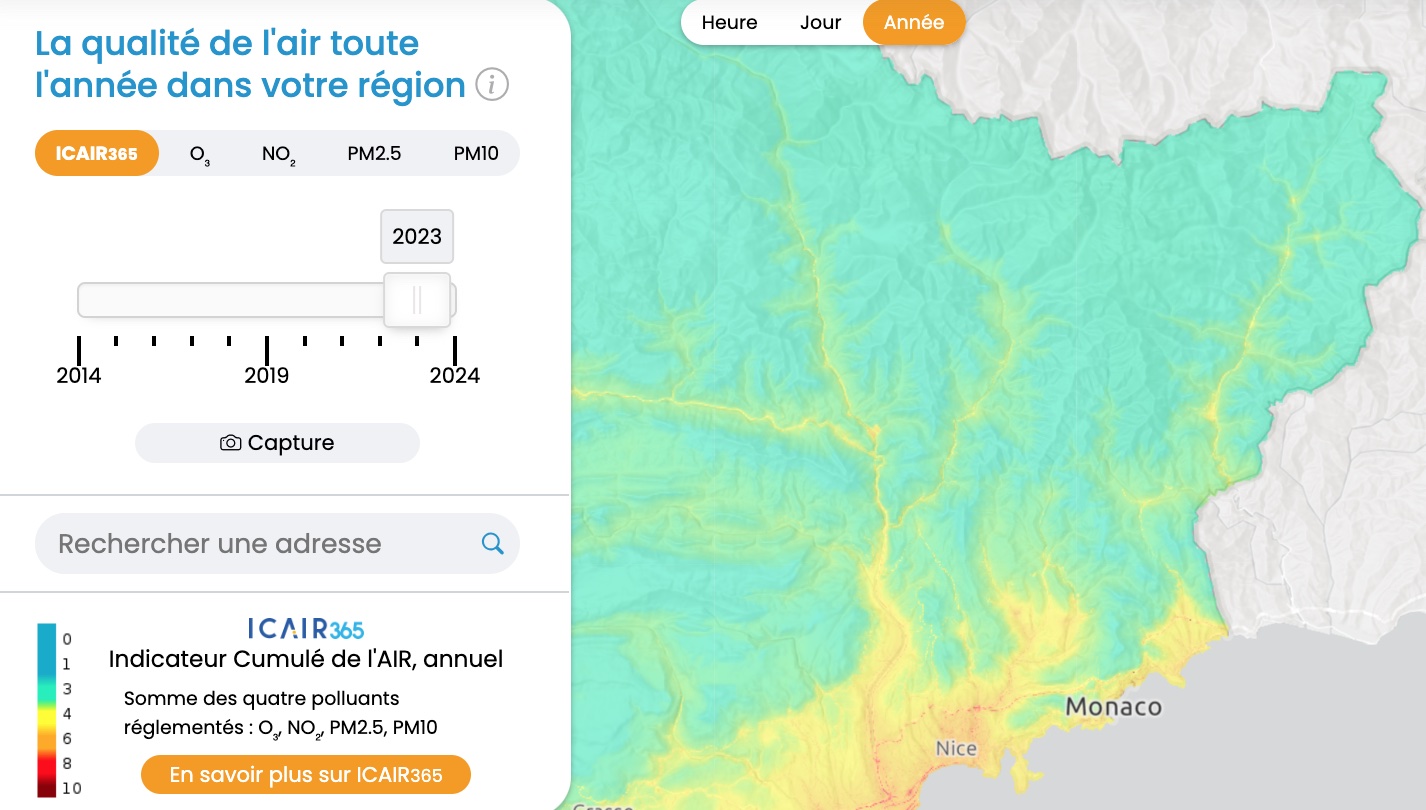Switch to the NO2 pollutant tab
Image resolution: width=1426 pixels, height=810 pixels.
point(279,154)
